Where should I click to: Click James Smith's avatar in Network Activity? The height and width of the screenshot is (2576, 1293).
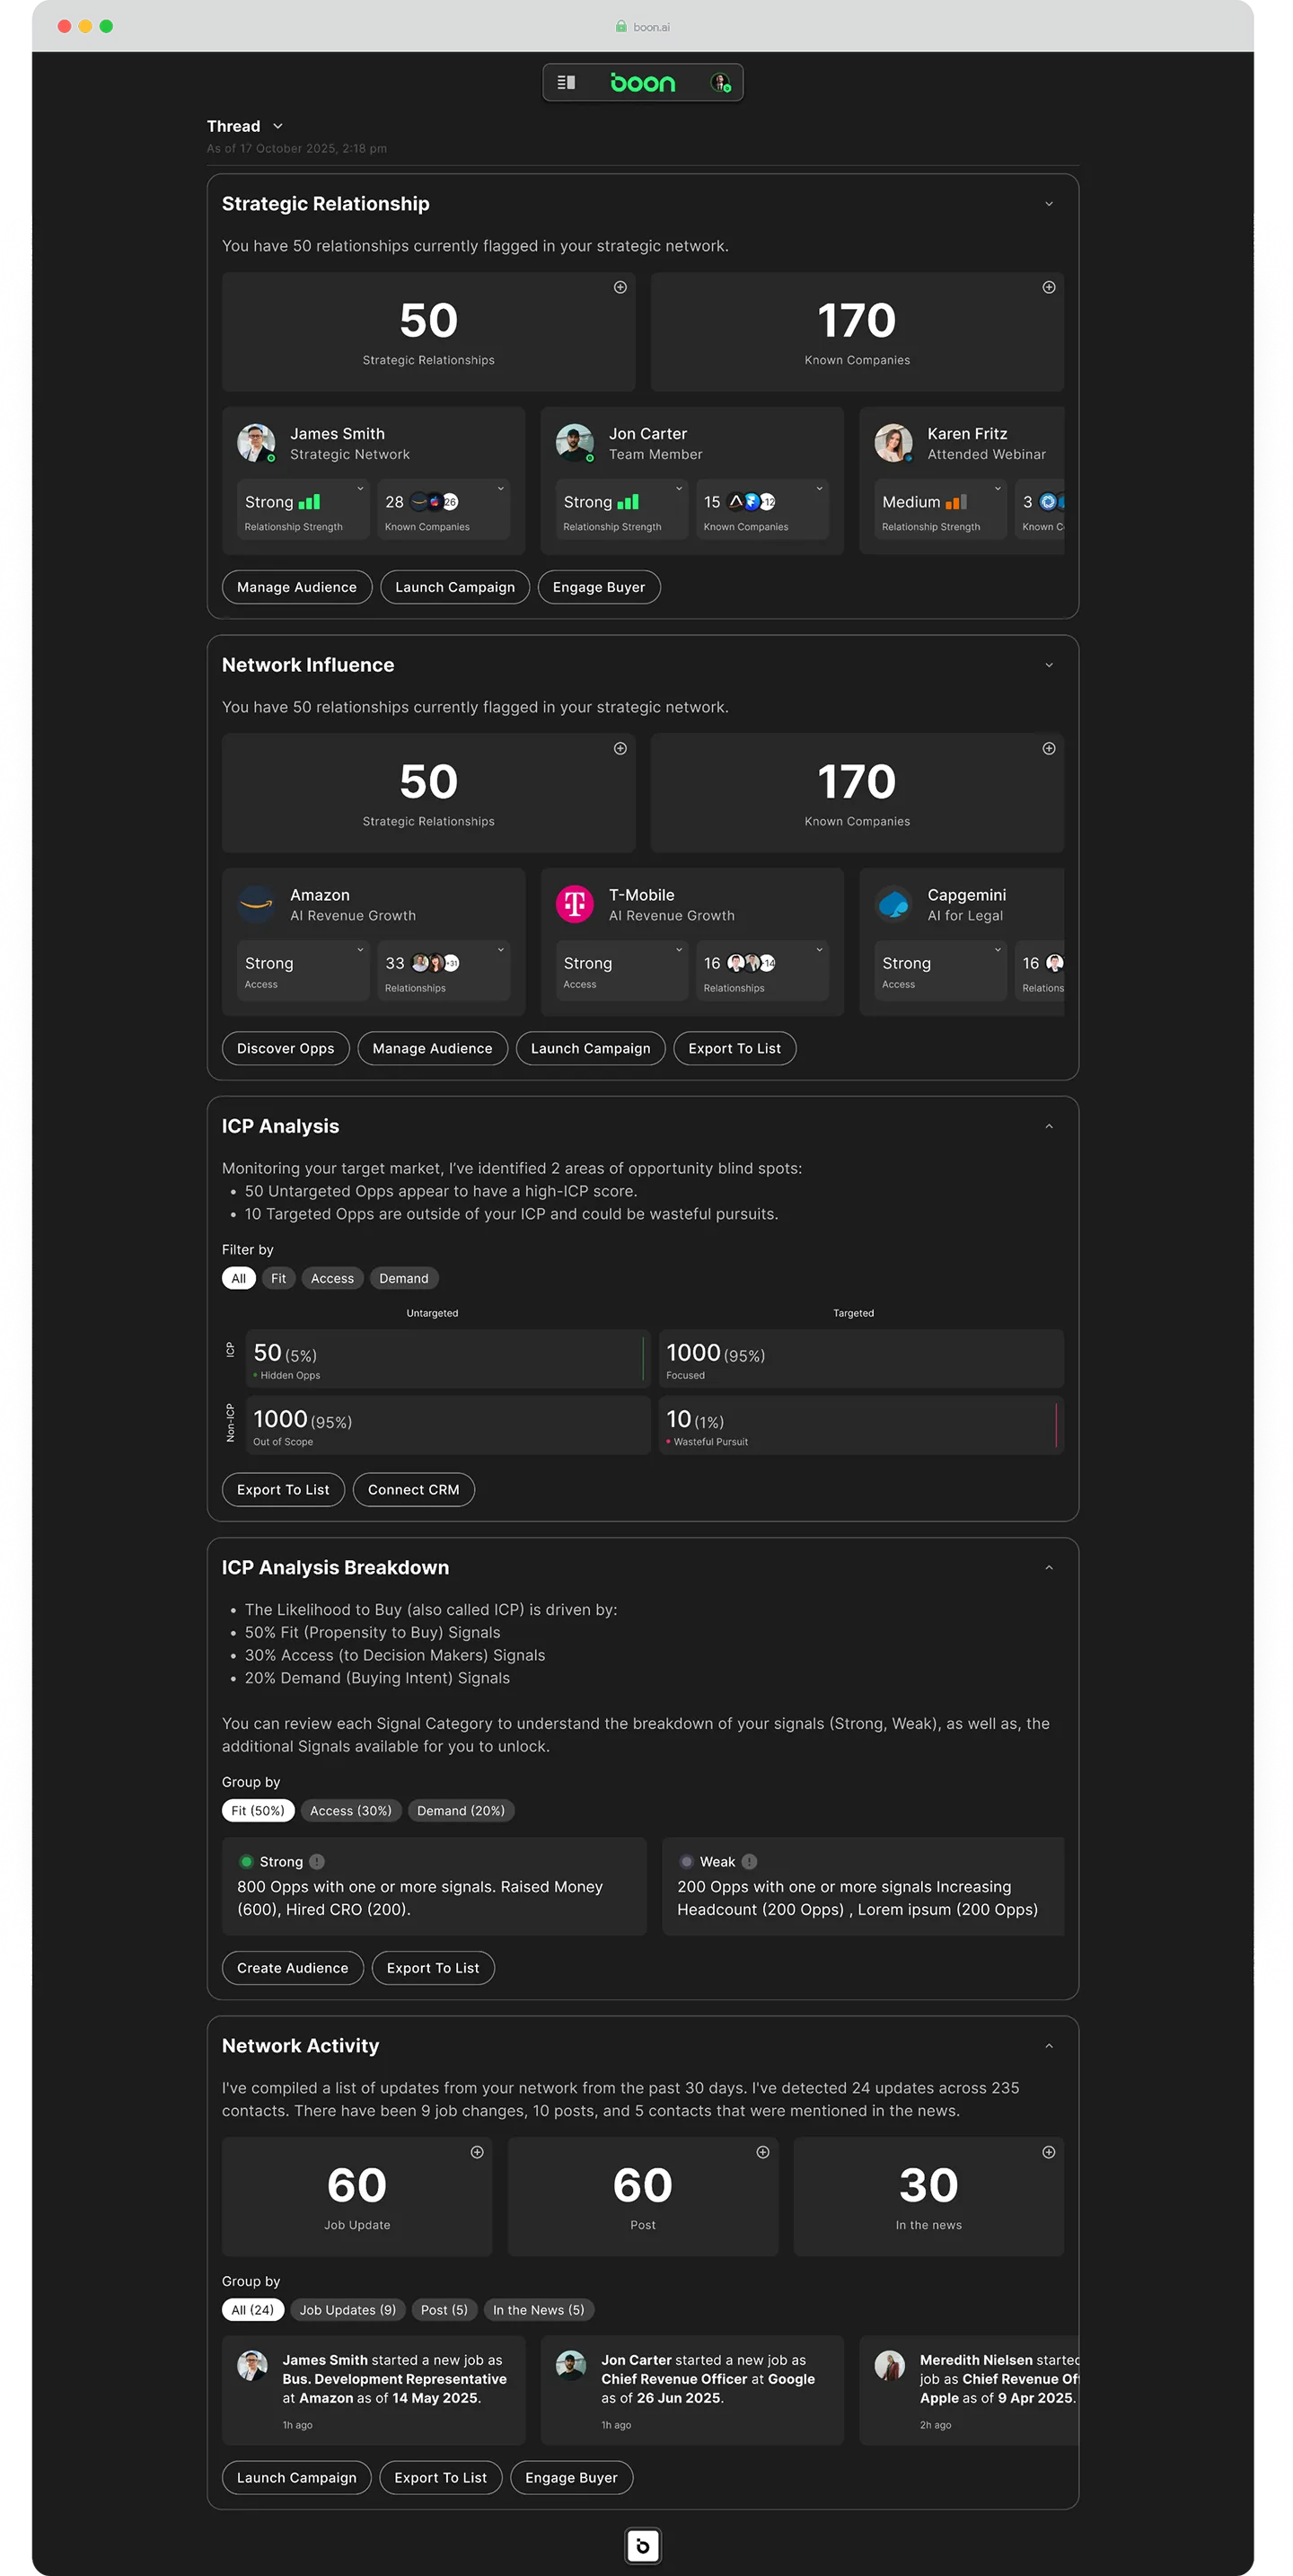pos(252,2365)
